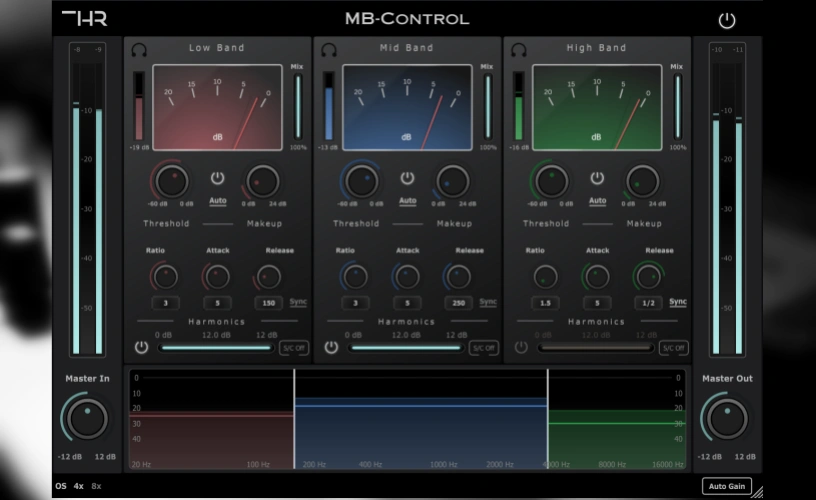Toggle Mid Band compressor power button
Screen dimensions: 816x500
407,178
